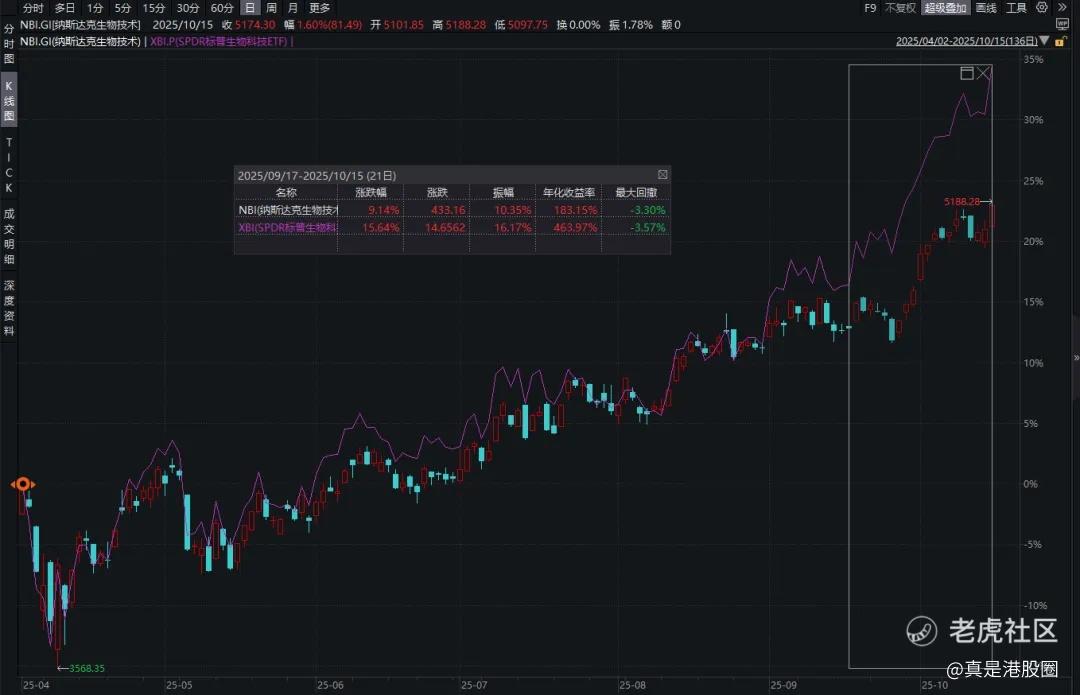Click the 名称 column header in popup
This screenshot has width=1080, height=695.
[286, 192]
